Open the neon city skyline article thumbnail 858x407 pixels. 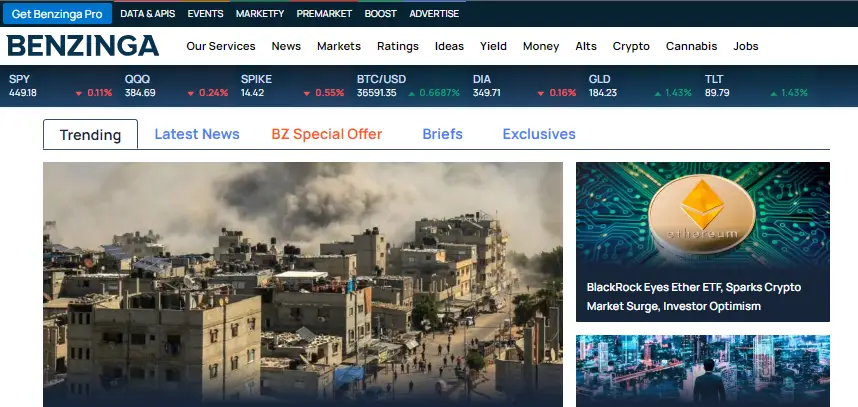[703, 371]
